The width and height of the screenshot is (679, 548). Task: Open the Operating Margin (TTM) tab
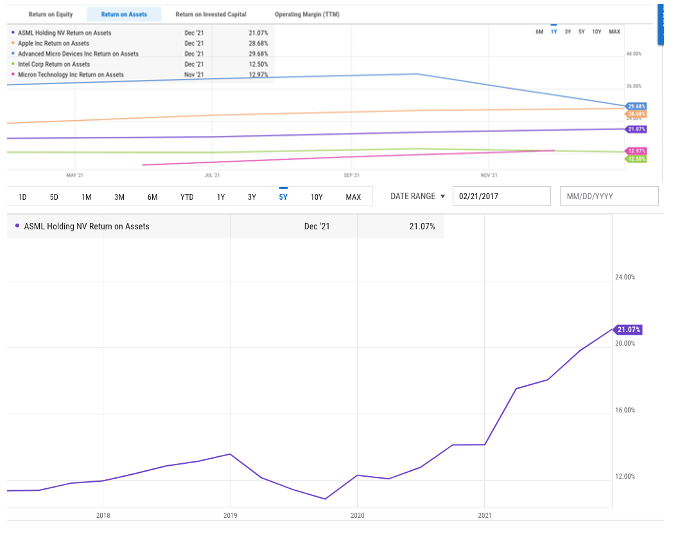pyautogui.click(x=307, y=14)
